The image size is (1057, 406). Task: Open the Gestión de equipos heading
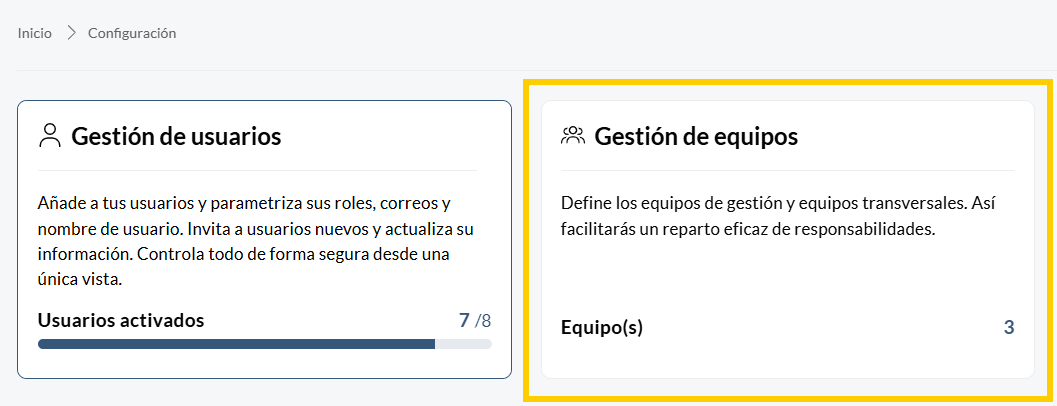[x=696, y=136]
